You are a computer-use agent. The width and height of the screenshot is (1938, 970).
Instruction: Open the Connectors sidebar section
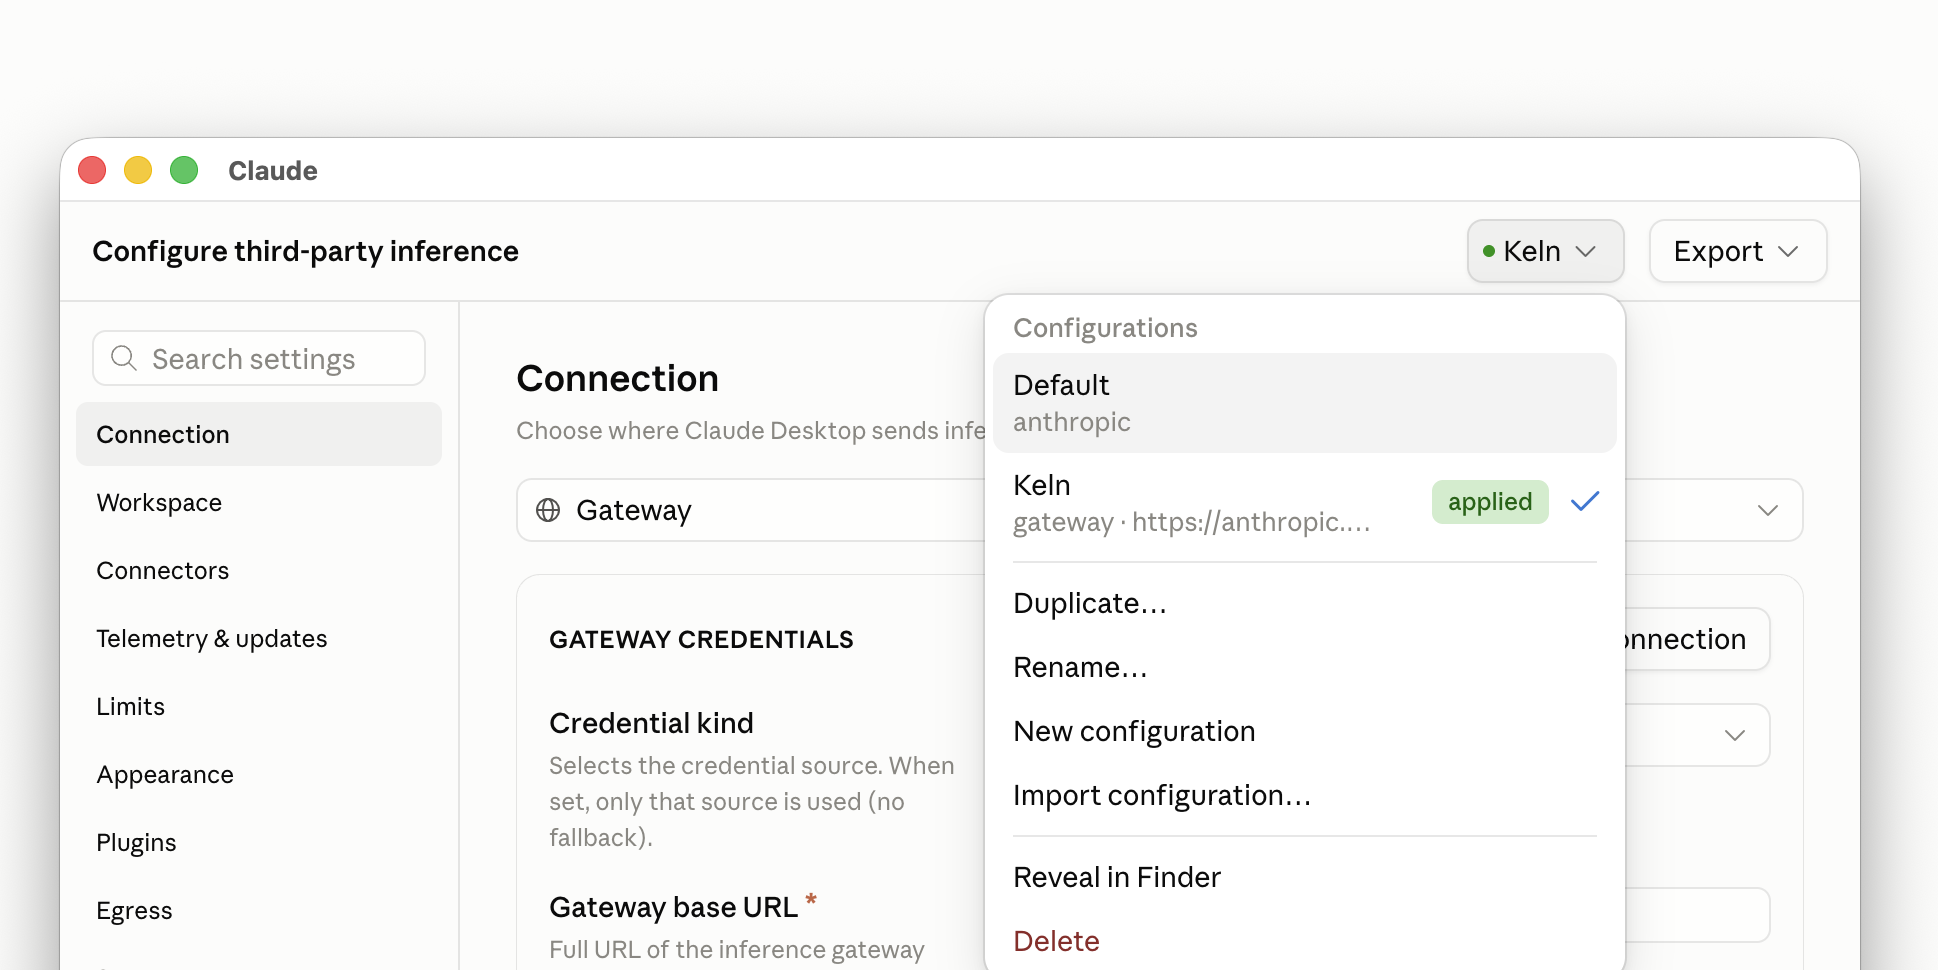259,570
